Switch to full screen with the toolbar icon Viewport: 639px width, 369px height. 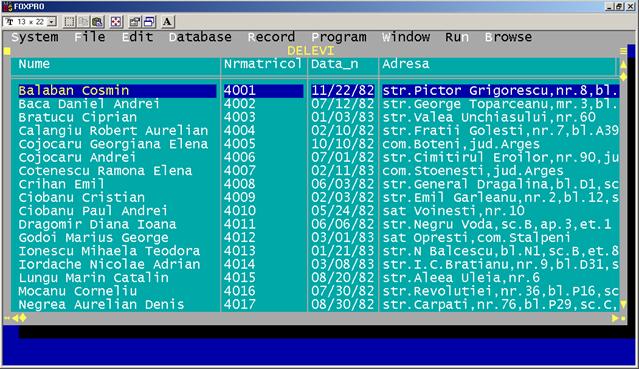pos(116,22)
